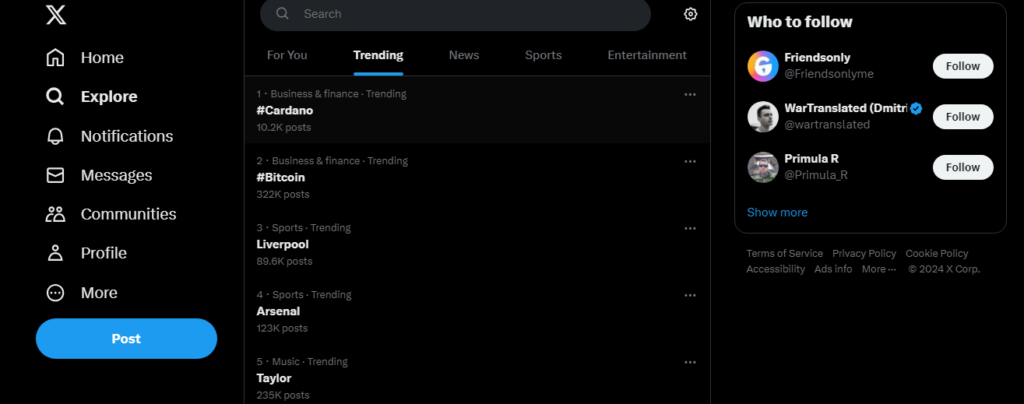Open options menu for #Cardano trend
The height and width of the screenshot is (404, 1024).
(x=690, y=94)
